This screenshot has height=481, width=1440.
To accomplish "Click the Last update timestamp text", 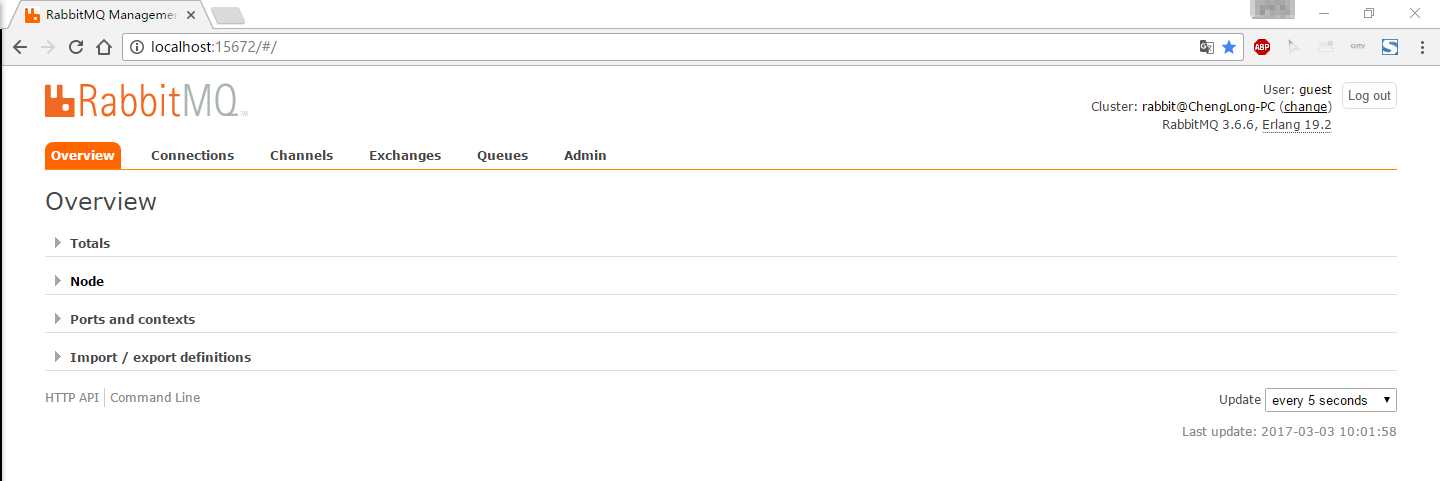I will click(x=1289, y=432).
